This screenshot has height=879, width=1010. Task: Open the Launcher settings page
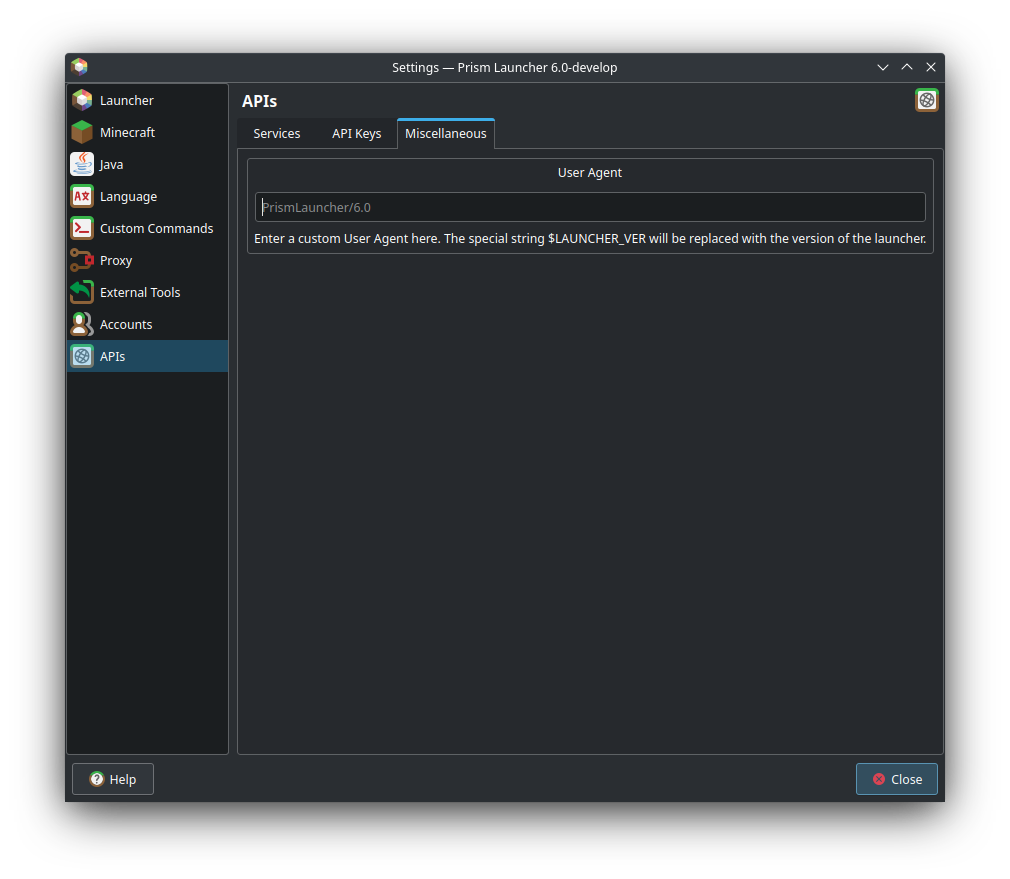tap(148, 100)
